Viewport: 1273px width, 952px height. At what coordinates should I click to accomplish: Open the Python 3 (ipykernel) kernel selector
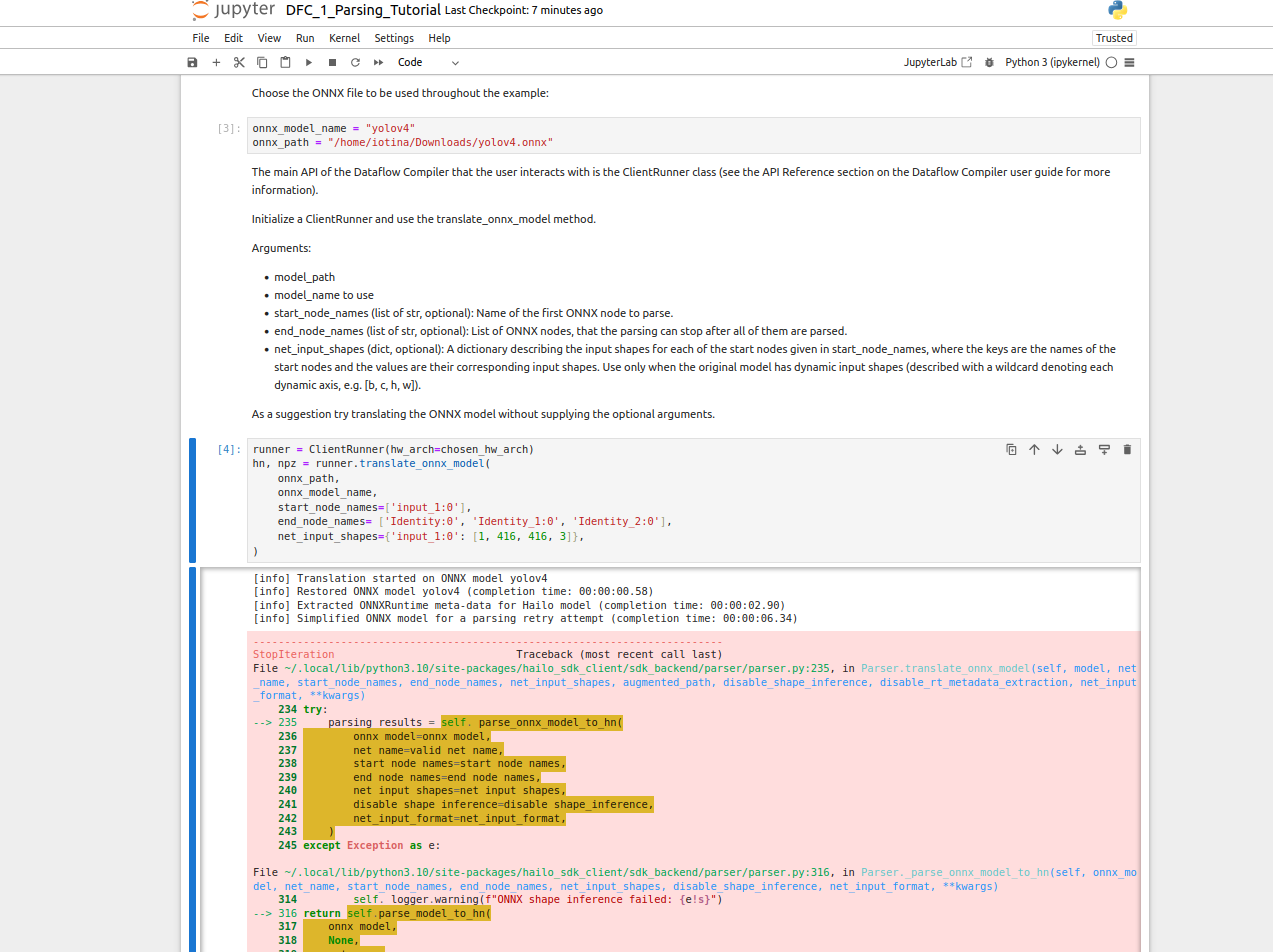click(x=1052, y=62)
